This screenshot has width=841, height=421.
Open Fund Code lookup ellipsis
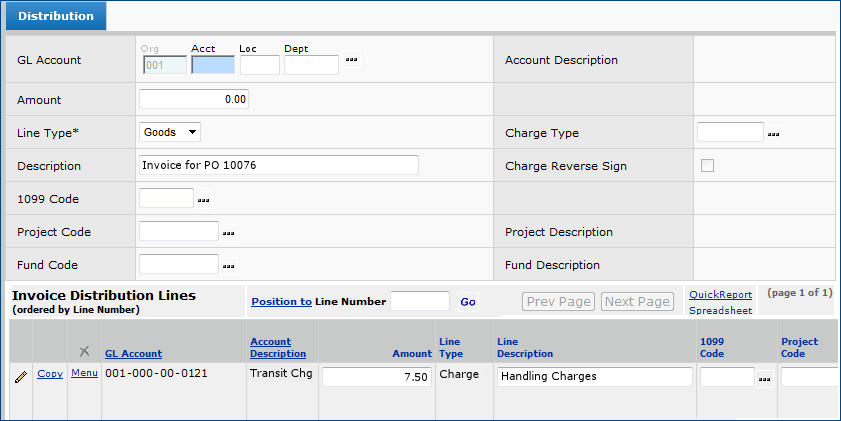click(228, 266)
